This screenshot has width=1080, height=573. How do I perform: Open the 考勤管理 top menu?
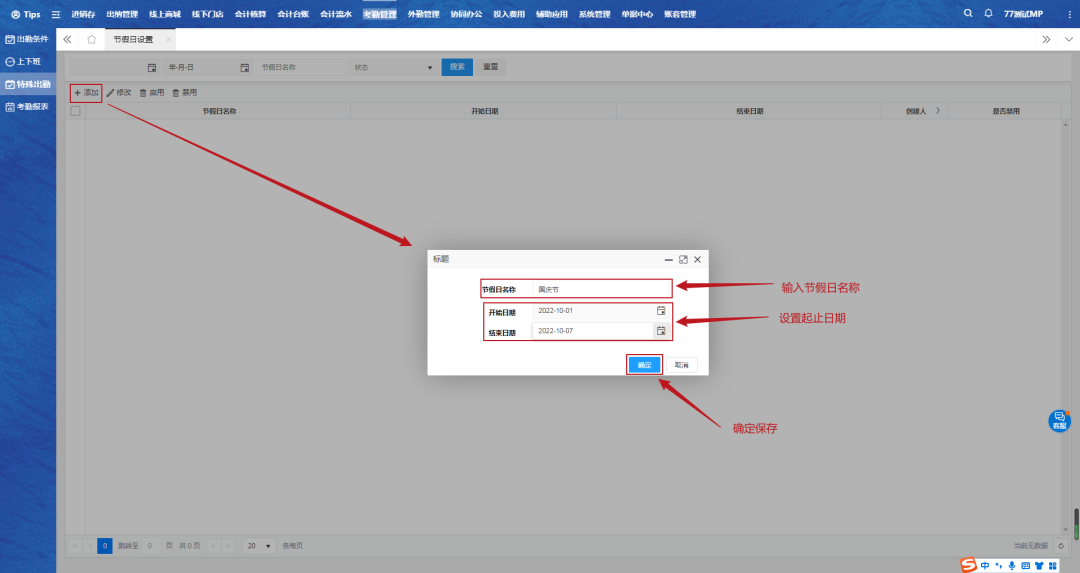[379, 14]
